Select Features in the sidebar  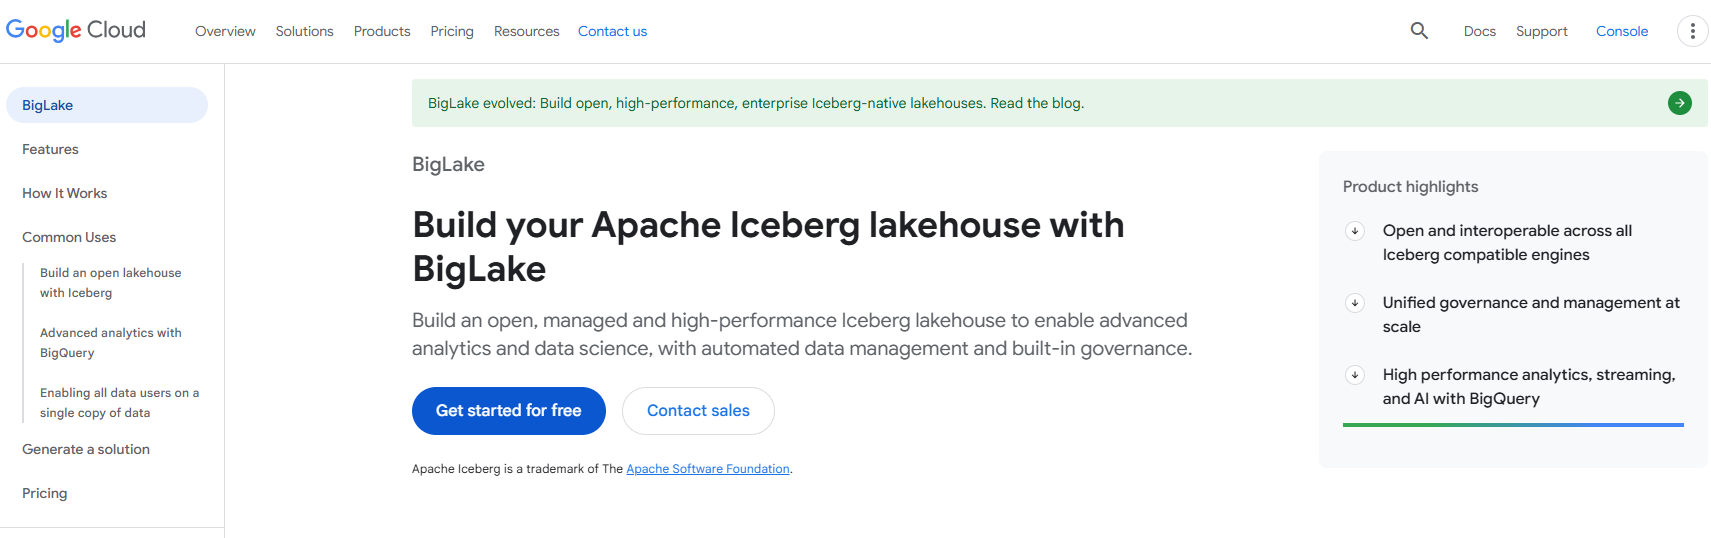(x=50, y=149)
